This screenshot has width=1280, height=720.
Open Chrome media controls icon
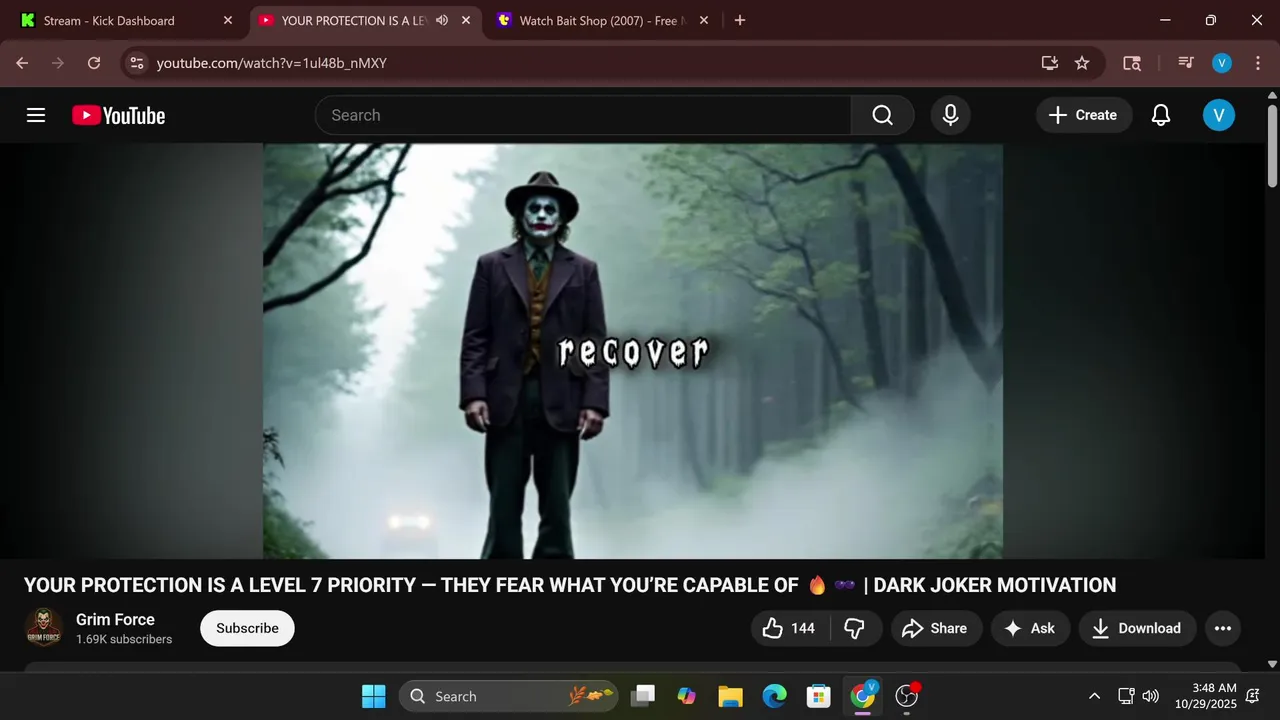(x=1186, y=63)
